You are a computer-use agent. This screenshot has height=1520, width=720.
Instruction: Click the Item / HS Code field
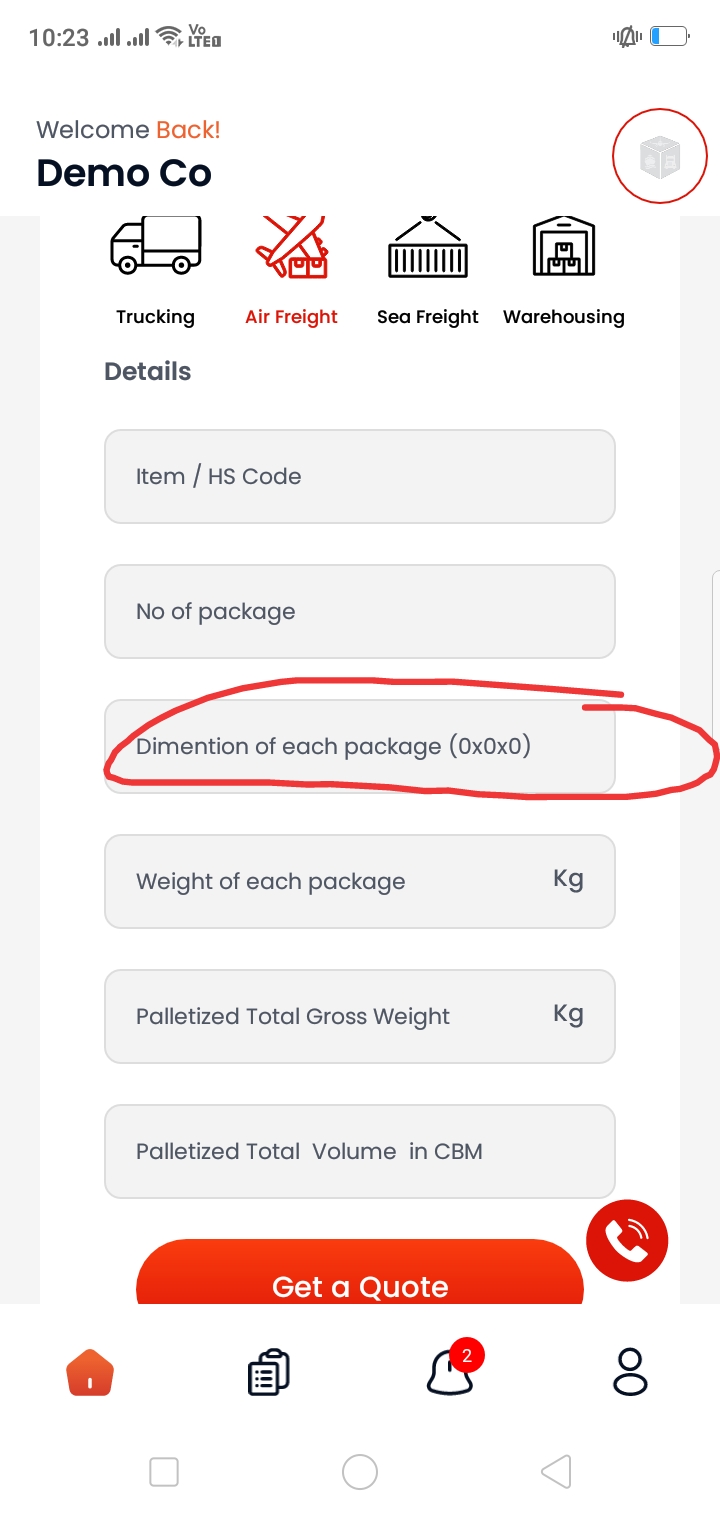[x=360, y=476]
